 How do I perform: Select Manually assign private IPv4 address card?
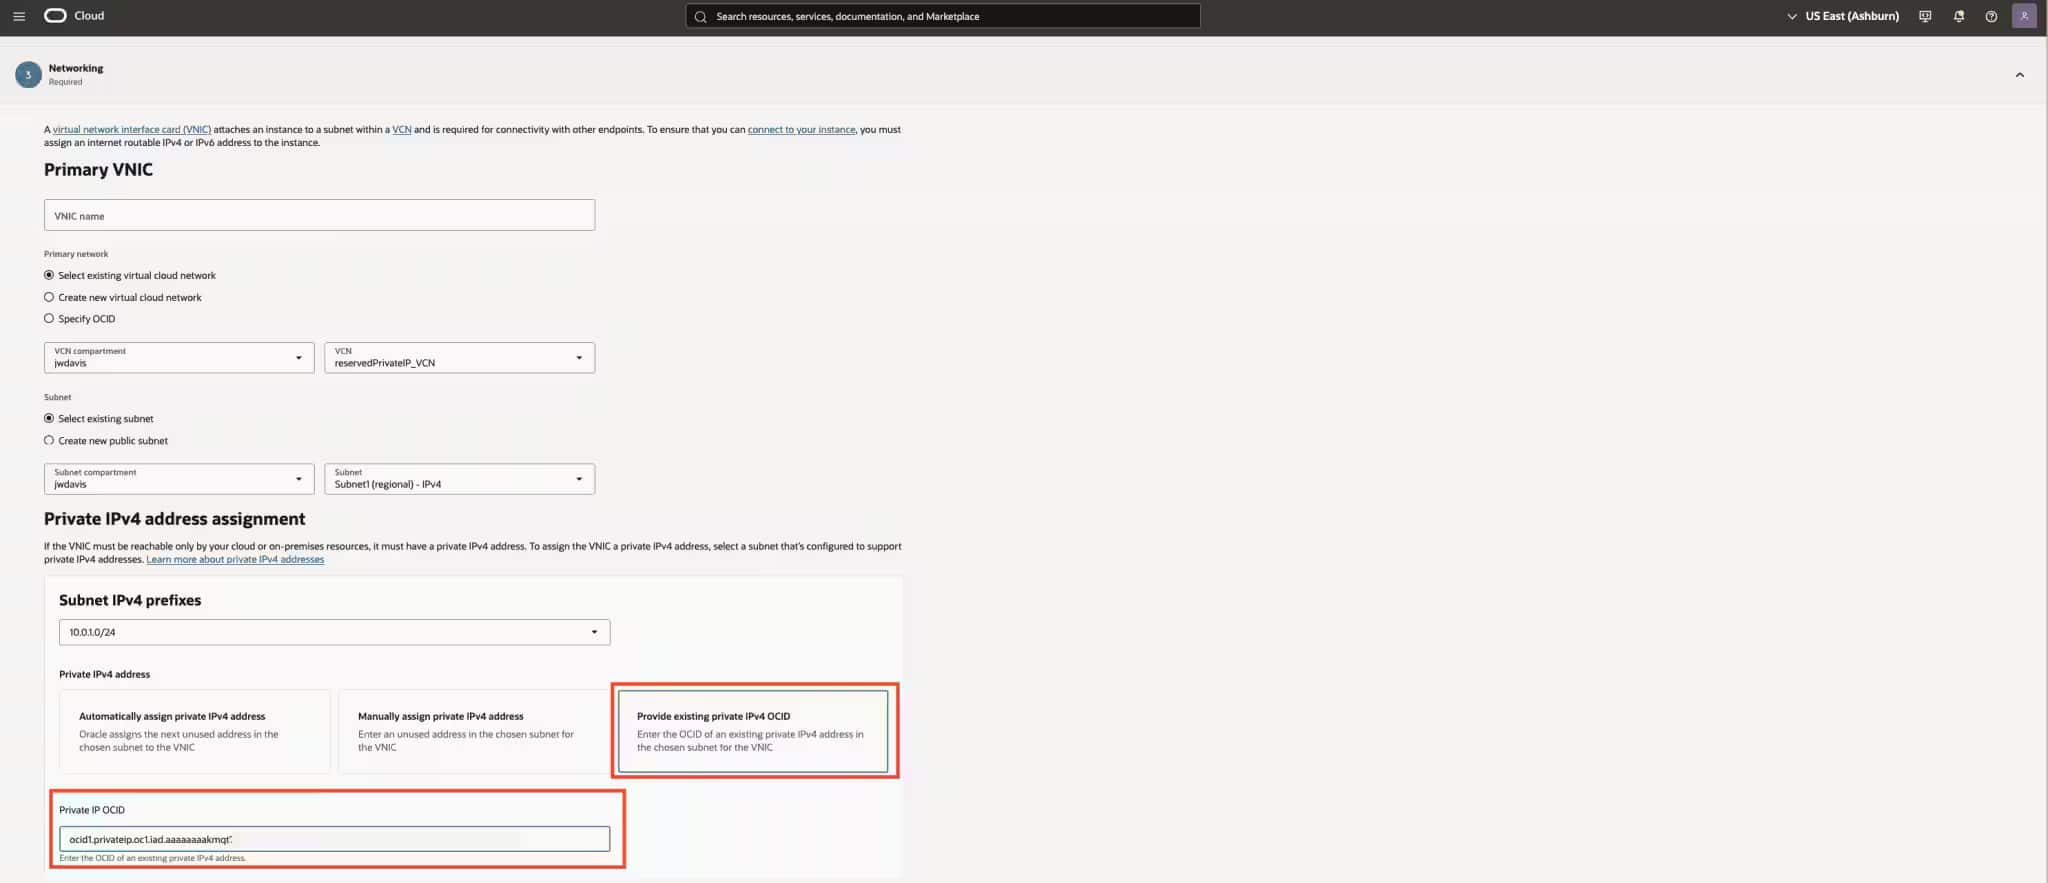tap(473, 731)
